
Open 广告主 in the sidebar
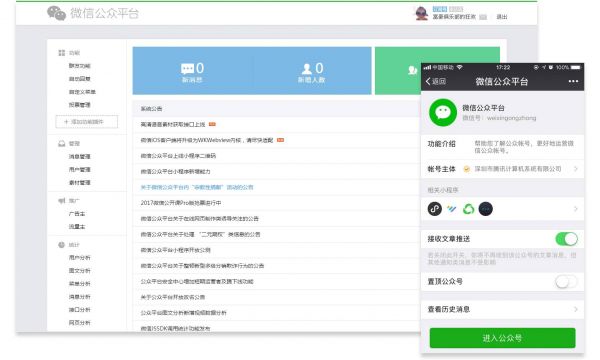77,213
